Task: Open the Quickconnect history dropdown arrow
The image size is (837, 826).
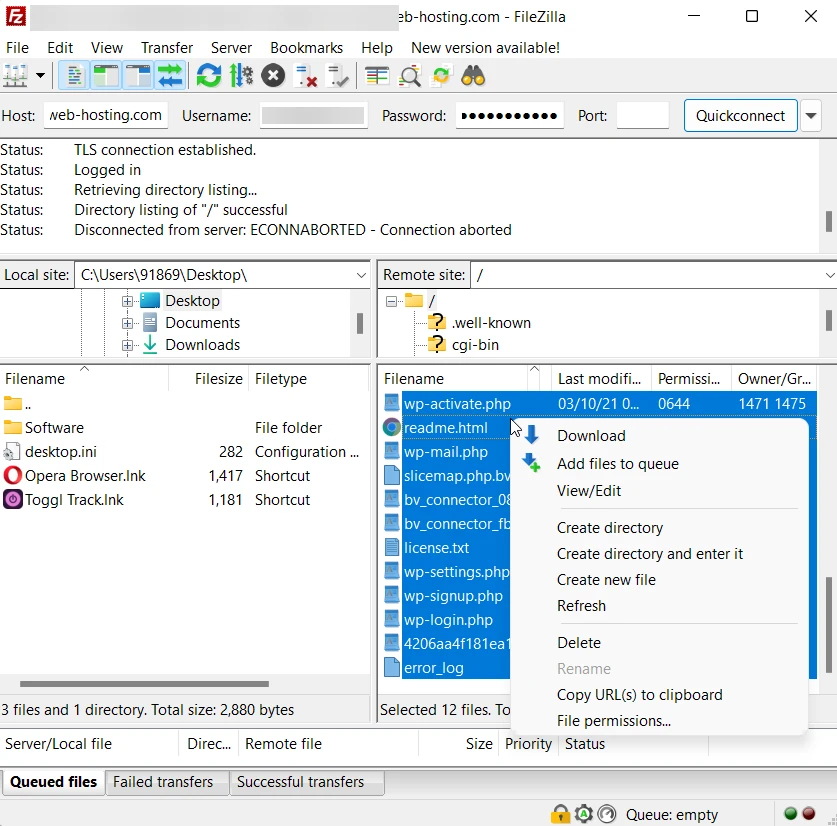Action: 811,116
